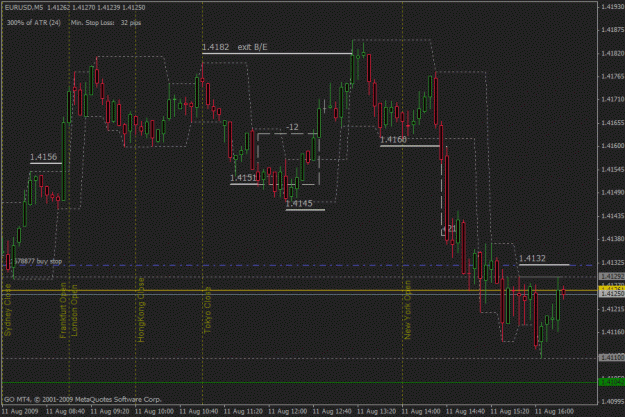This screenshot has width=625, height=417.
Task: Click the 1.41710 price axis value
Action: (613, 99)
